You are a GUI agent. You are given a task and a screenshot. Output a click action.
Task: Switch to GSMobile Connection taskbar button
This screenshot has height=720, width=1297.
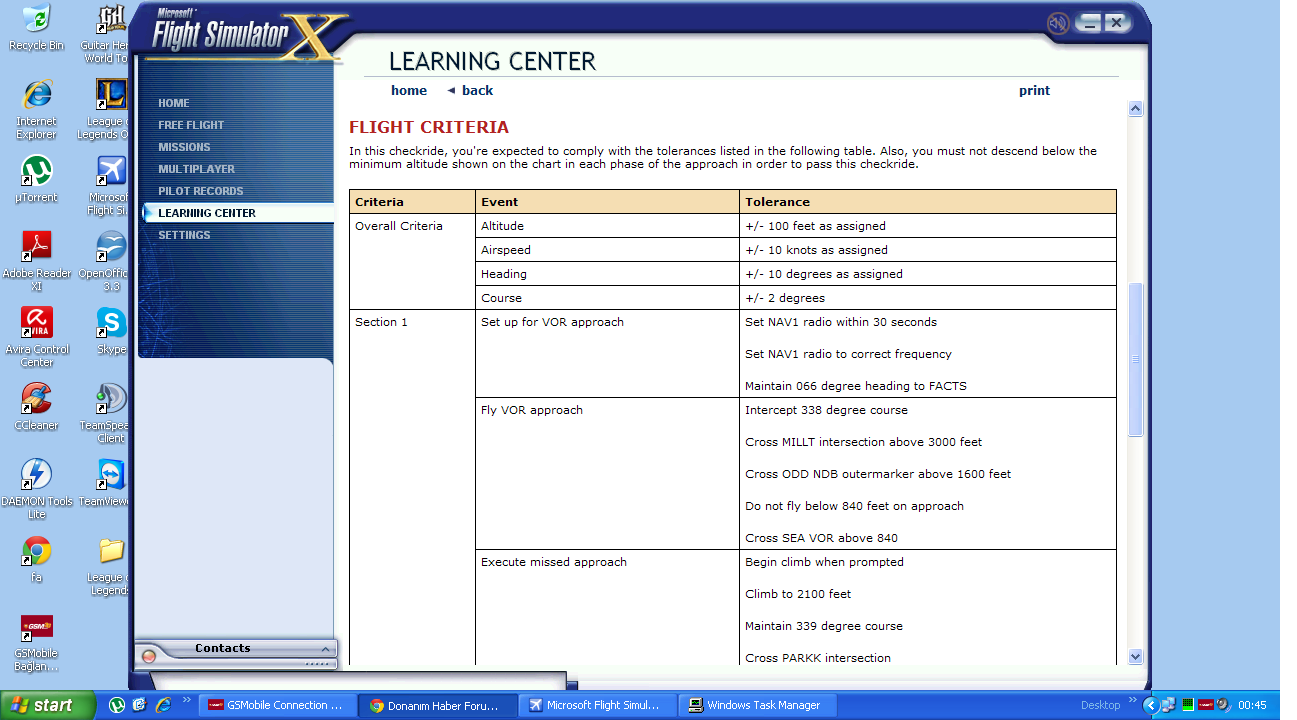(x=276, y=705)
